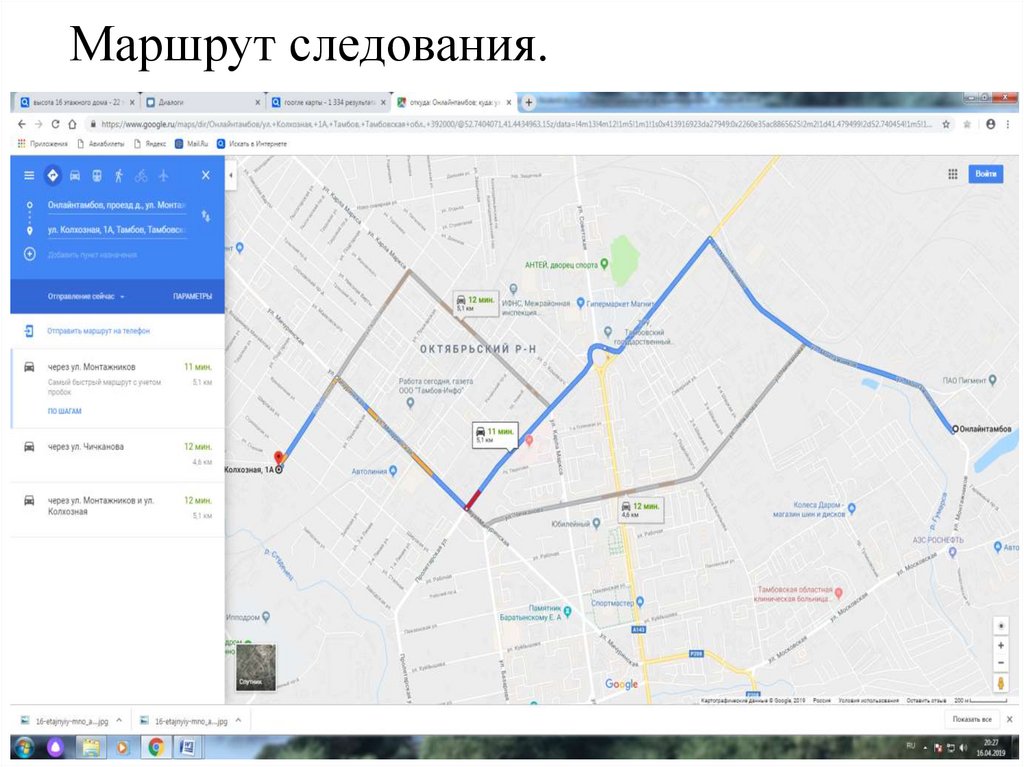1024x767 pixels.
Task: Open route ПАРАМЕТРЫ options
Action: click(192, 297)
